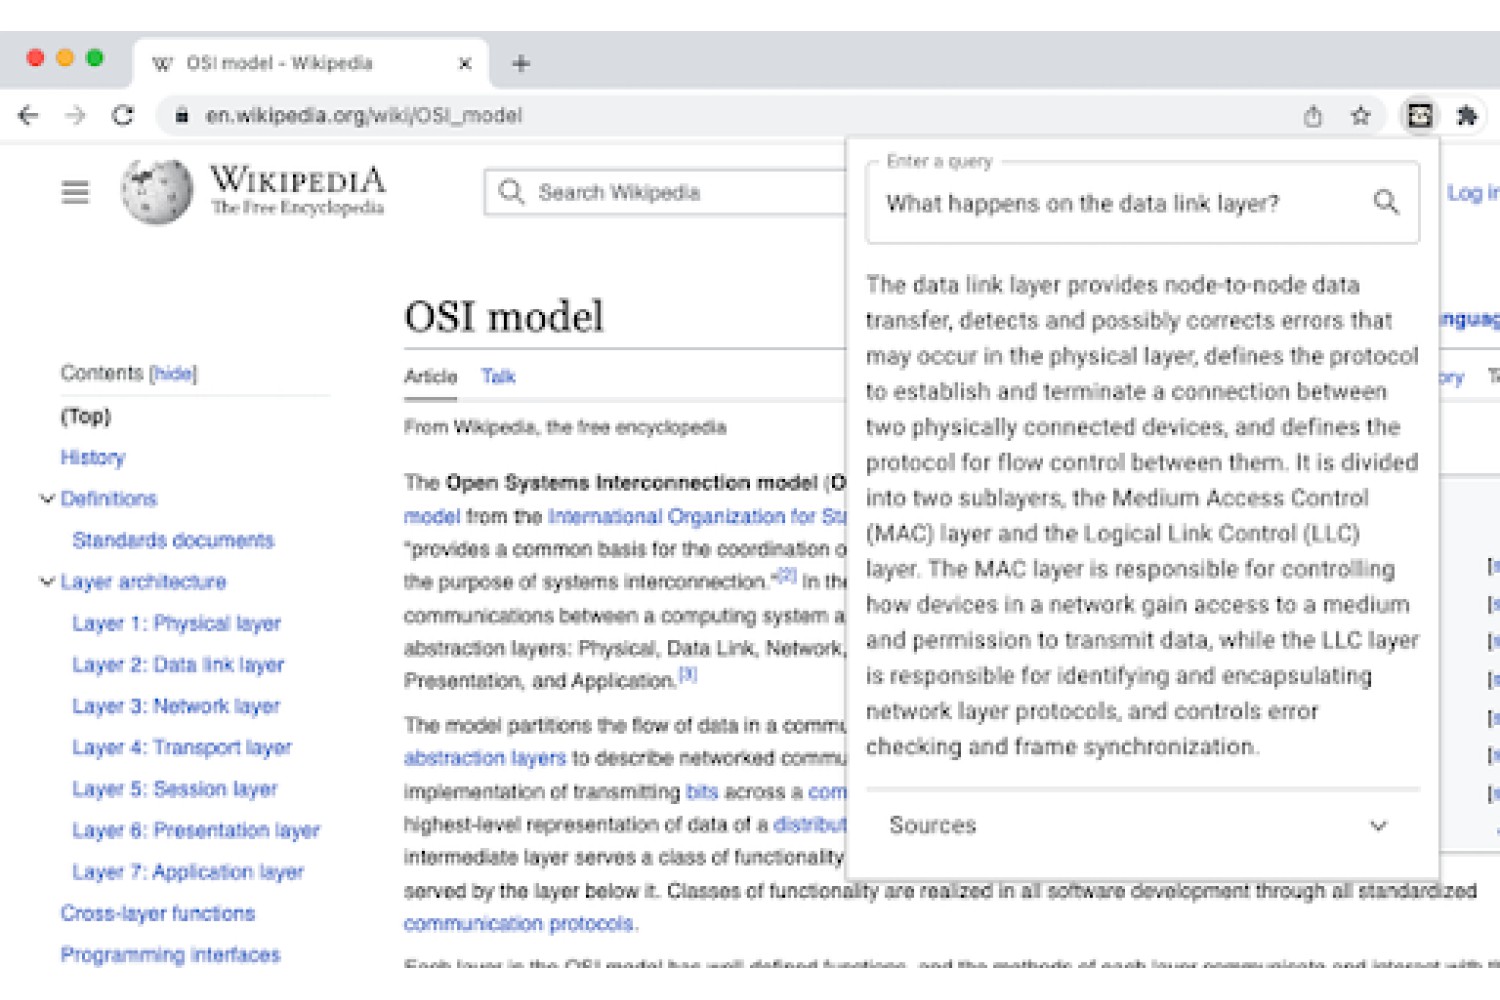1500x1000 pixels.
Task: Open Standards documents contents entry
Action: (173, 540)
